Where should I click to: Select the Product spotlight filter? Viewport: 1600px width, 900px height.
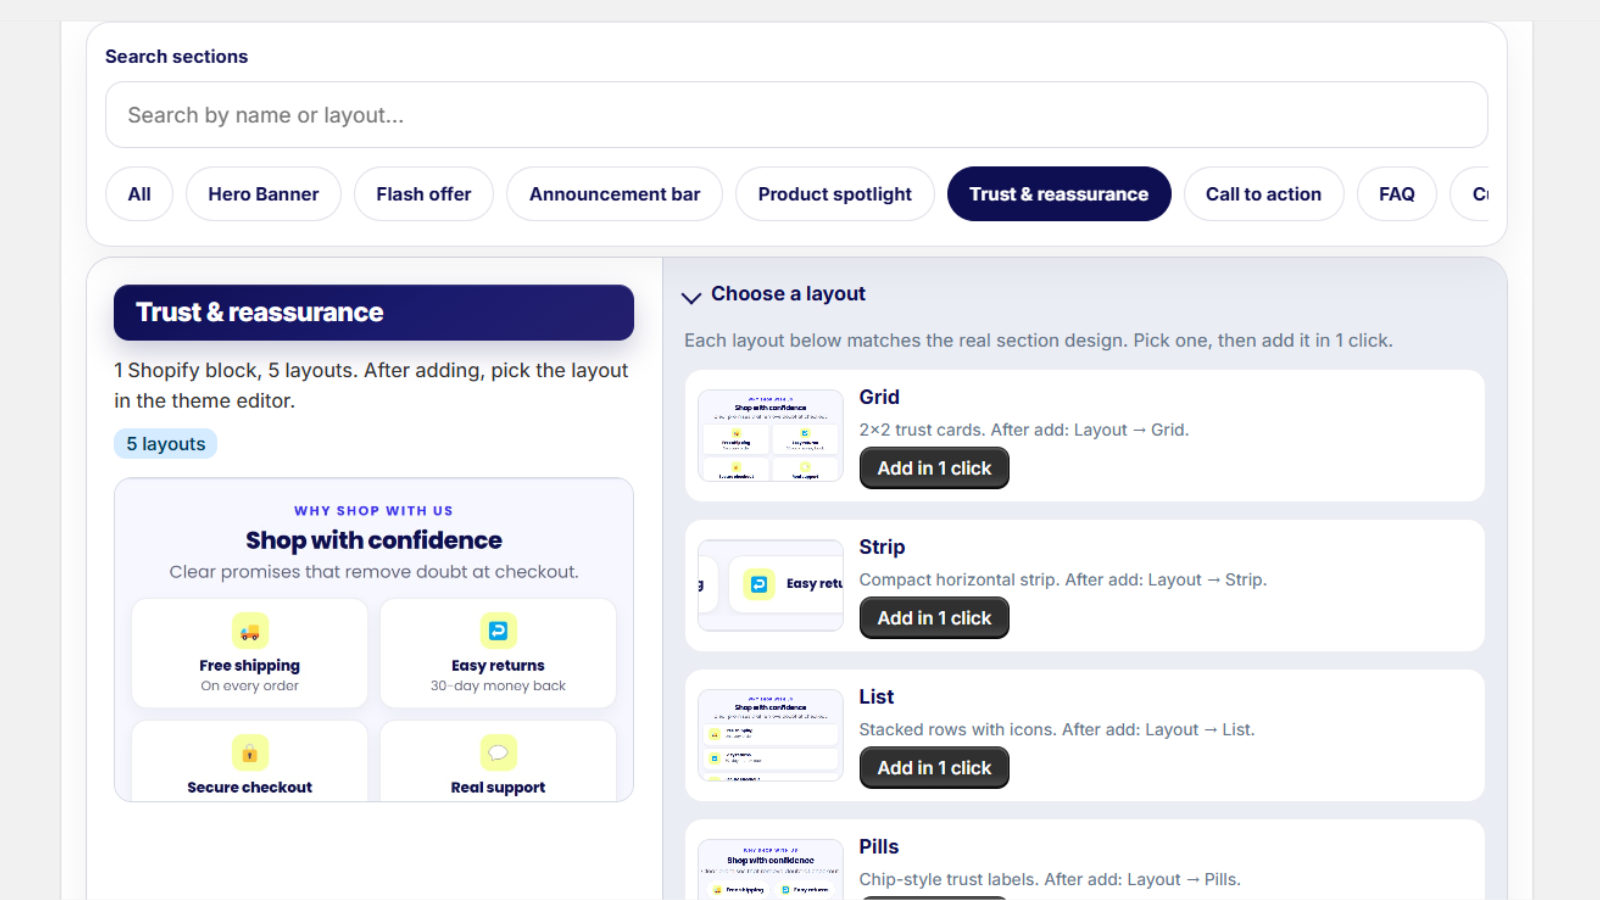click(834, 194)
